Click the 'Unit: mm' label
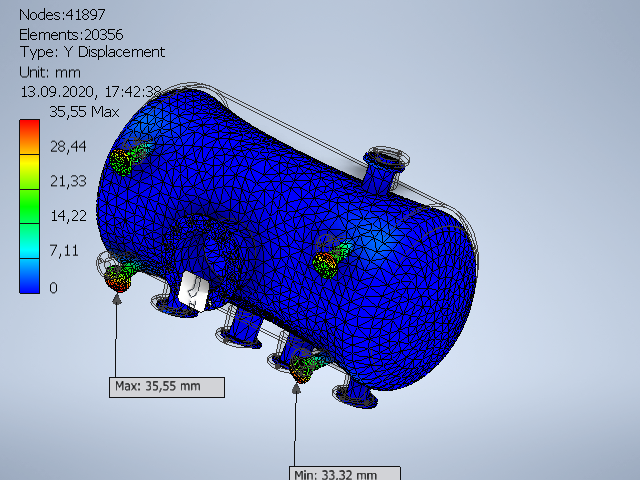Screen dimensions: 640x480 coord(50,73)
